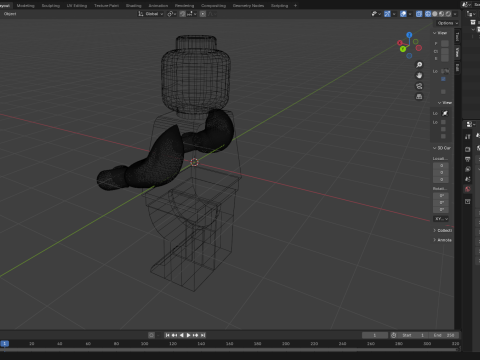Select wireframe viewport shading mode
The height and width of the screenshot is (360, 480).
click(x=428, y=14)
